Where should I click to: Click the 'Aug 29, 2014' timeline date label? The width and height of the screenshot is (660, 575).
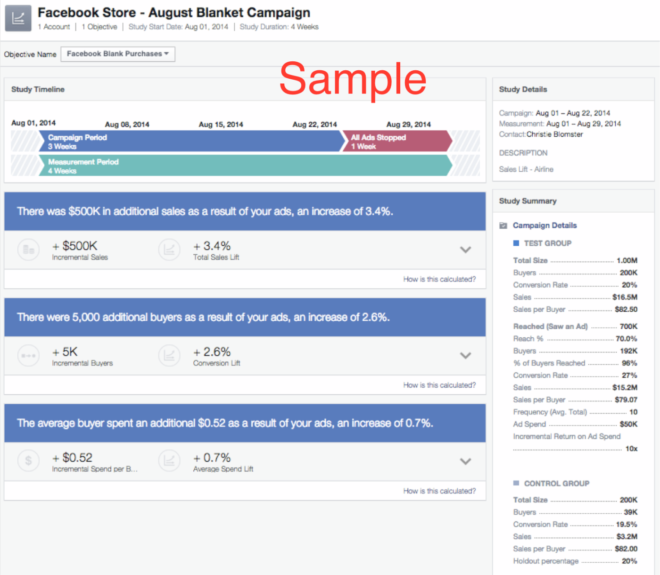tap(409, 125)
